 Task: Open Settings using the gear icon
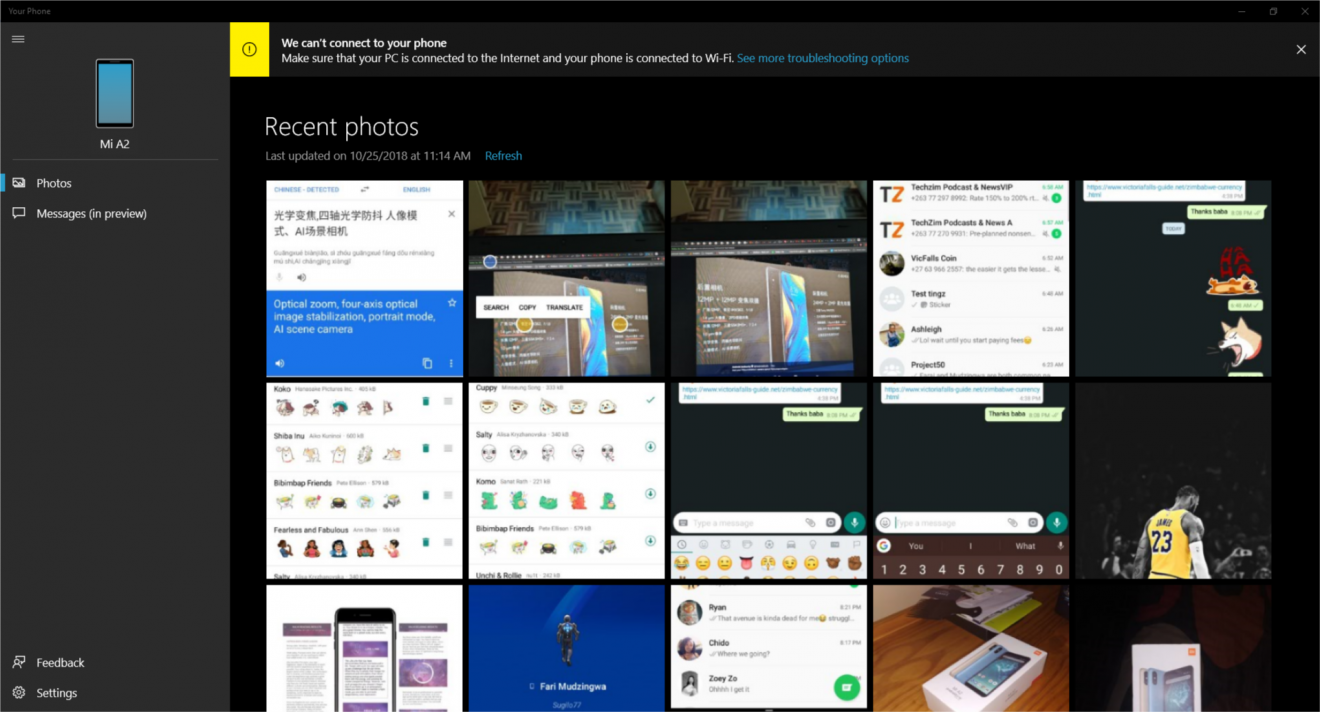(19, 692)
